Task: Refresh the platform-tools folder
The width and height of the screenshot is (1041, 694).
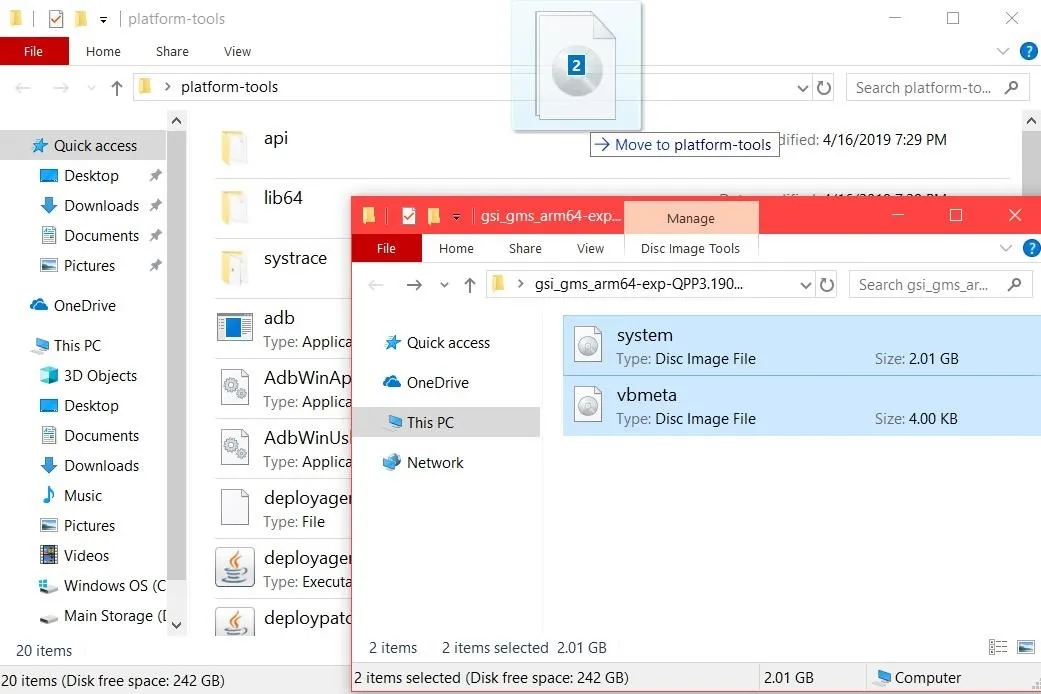Action: 824,88
